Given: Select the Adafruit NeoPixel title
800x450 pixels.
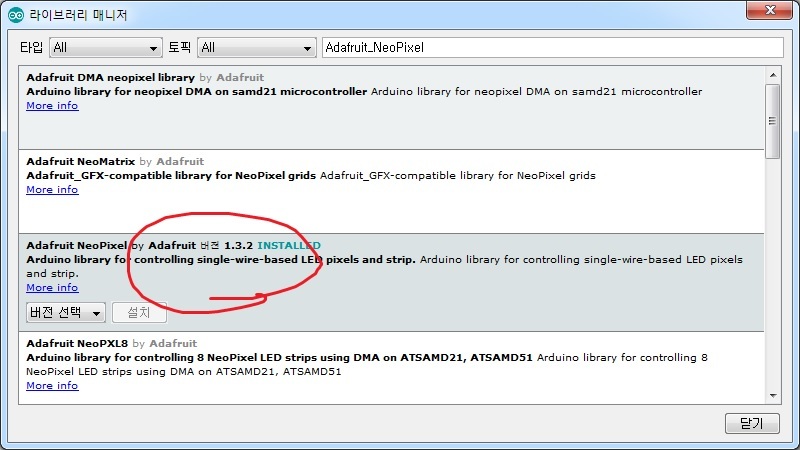Looking at the screenshot, I should [x=77, y=245].
